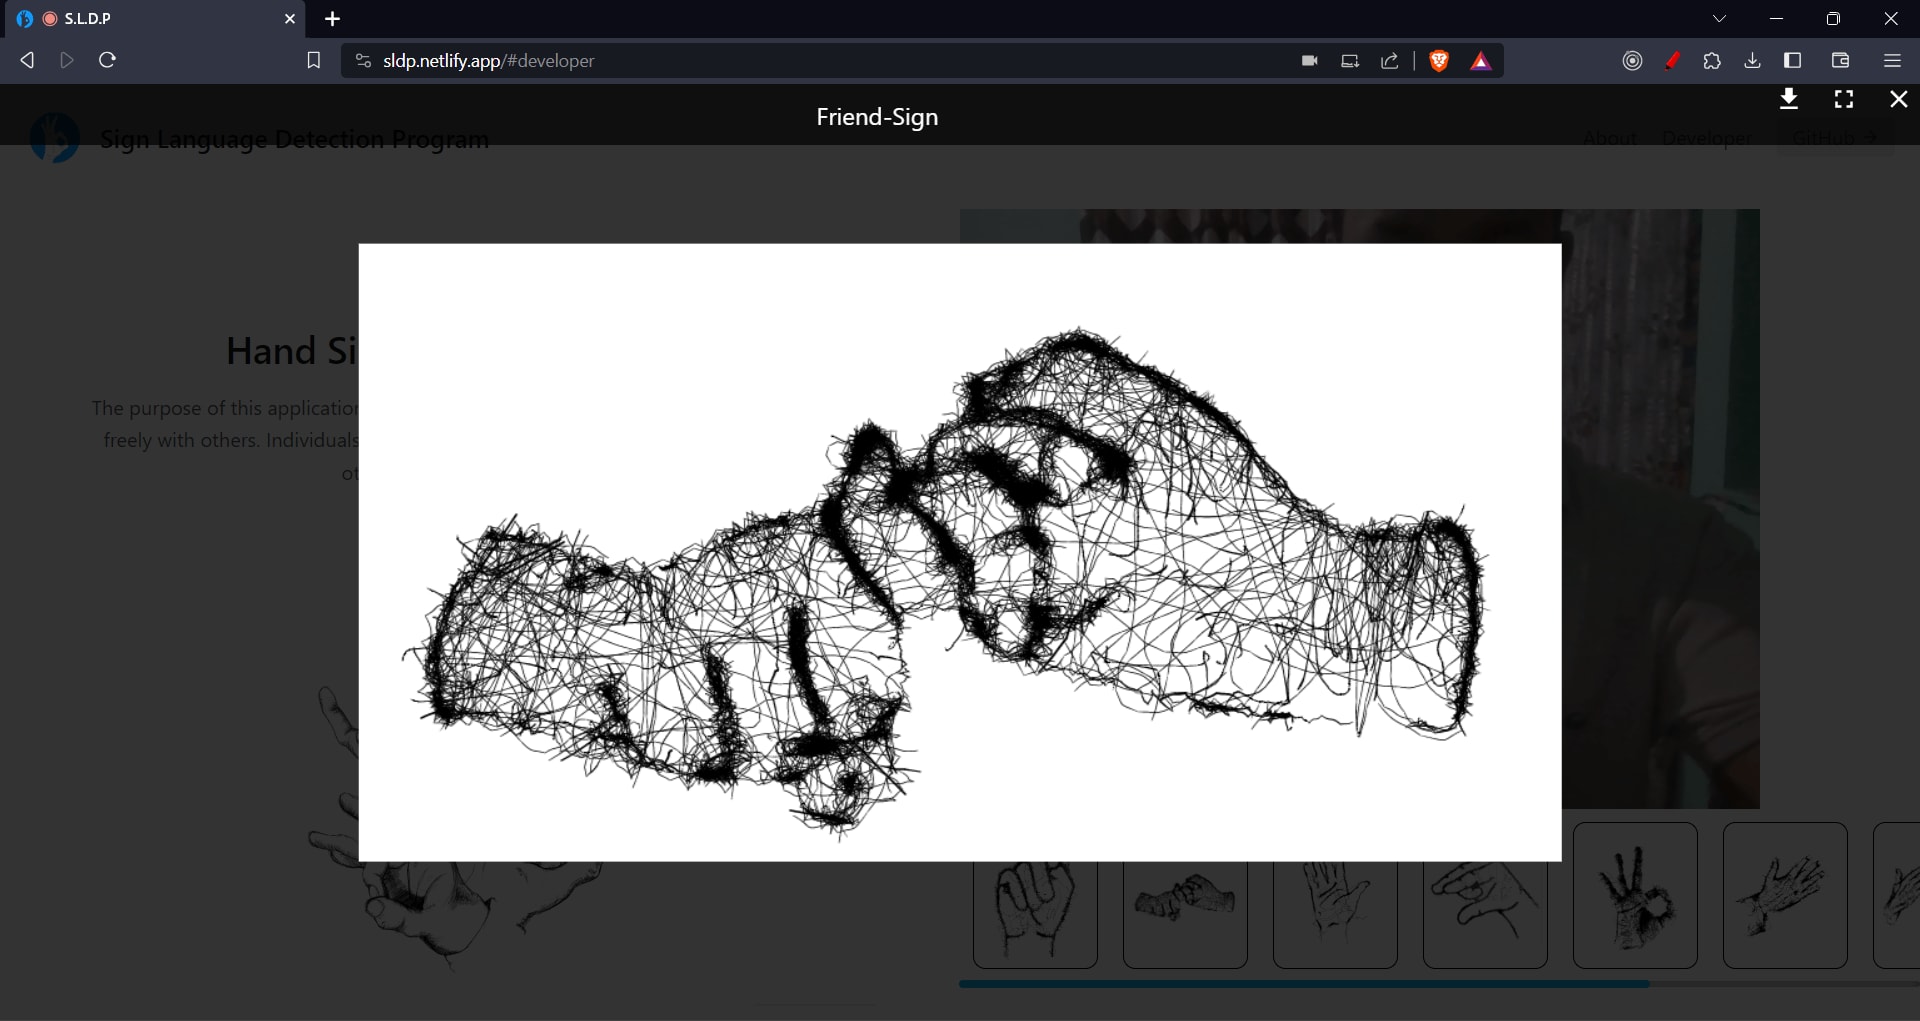The height and width of the screenshot is (1021, 1920).
Task: Open the circular VPN extension icon
Action: coord(1632,61)
